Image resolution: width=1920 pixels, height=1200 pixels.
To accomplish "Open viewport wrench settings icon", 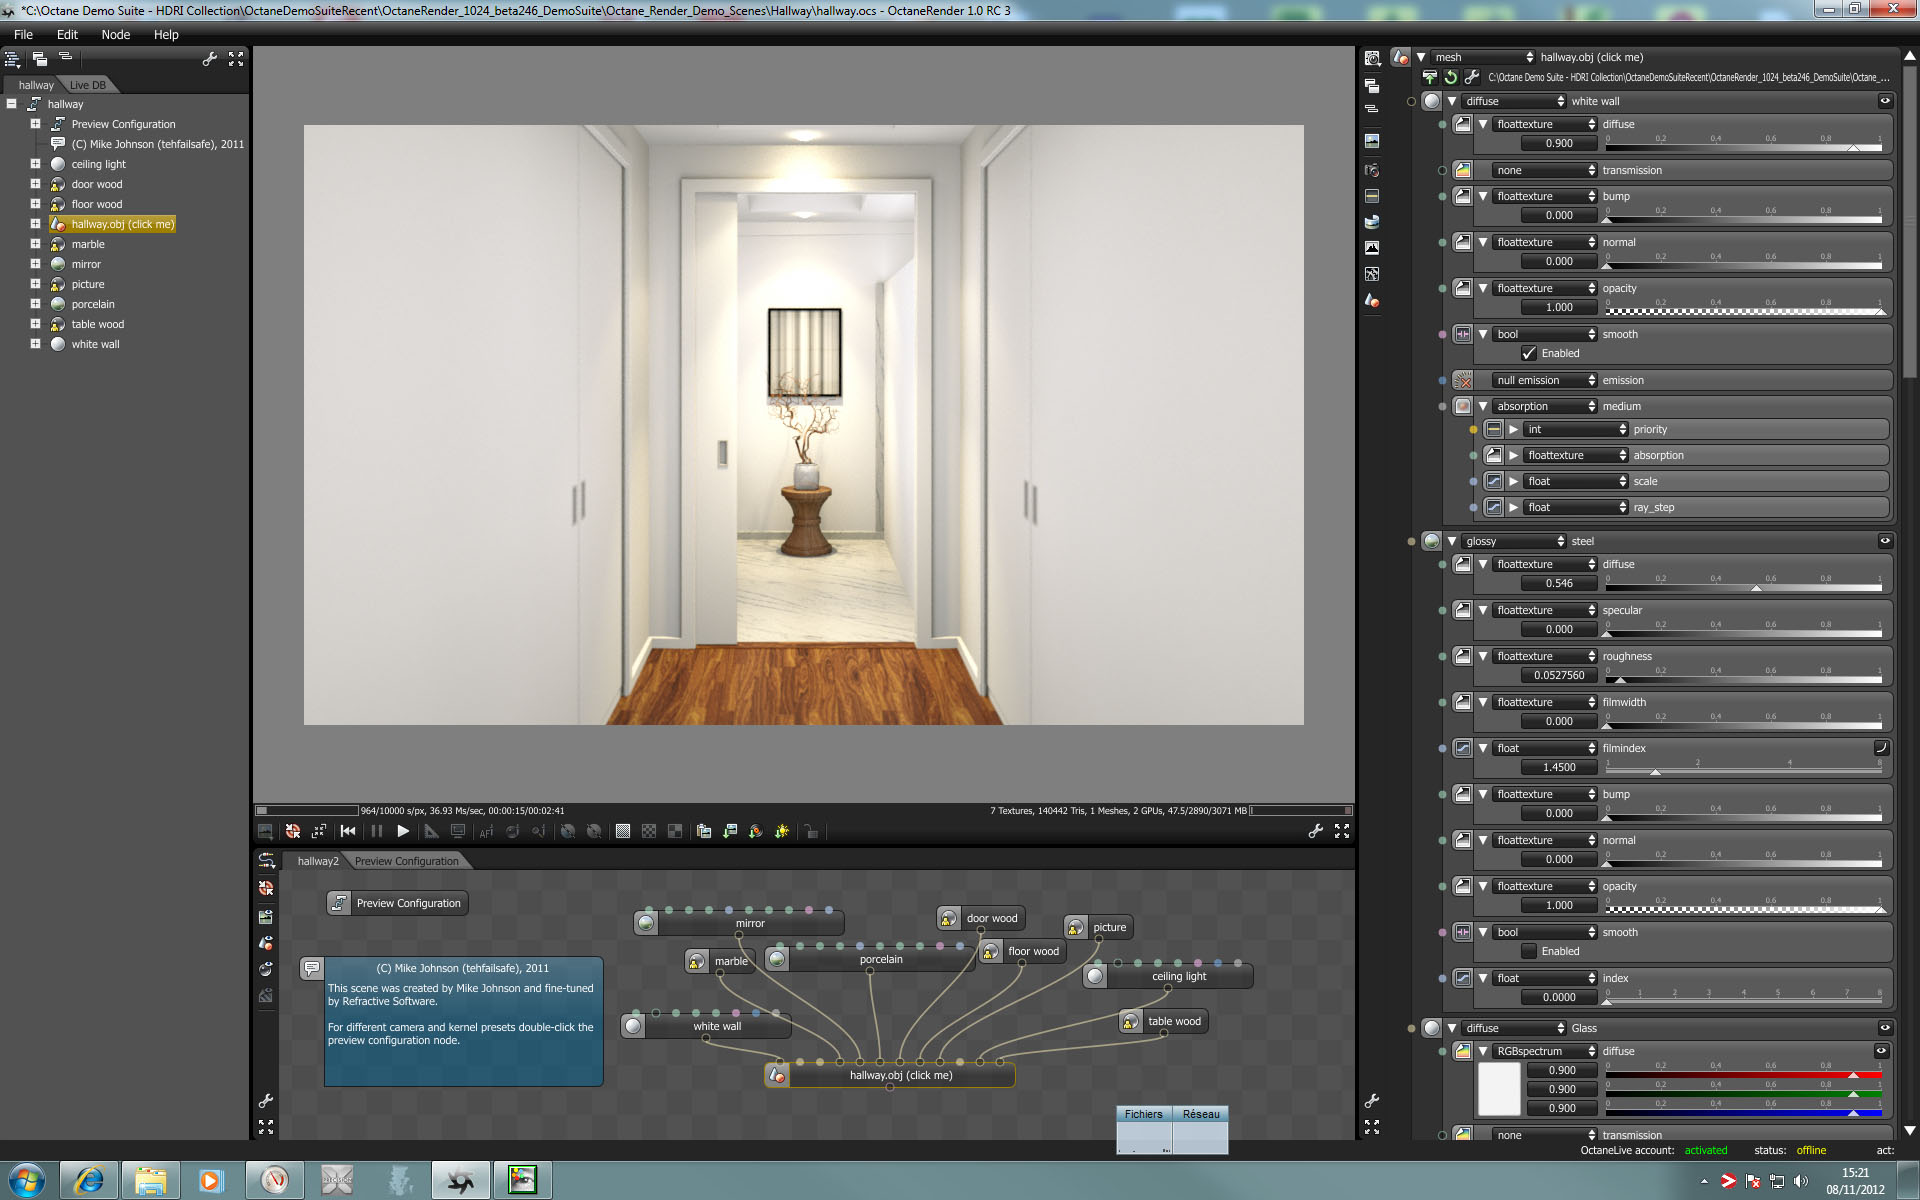I will pyautogui.click(x=1315, y=831).
